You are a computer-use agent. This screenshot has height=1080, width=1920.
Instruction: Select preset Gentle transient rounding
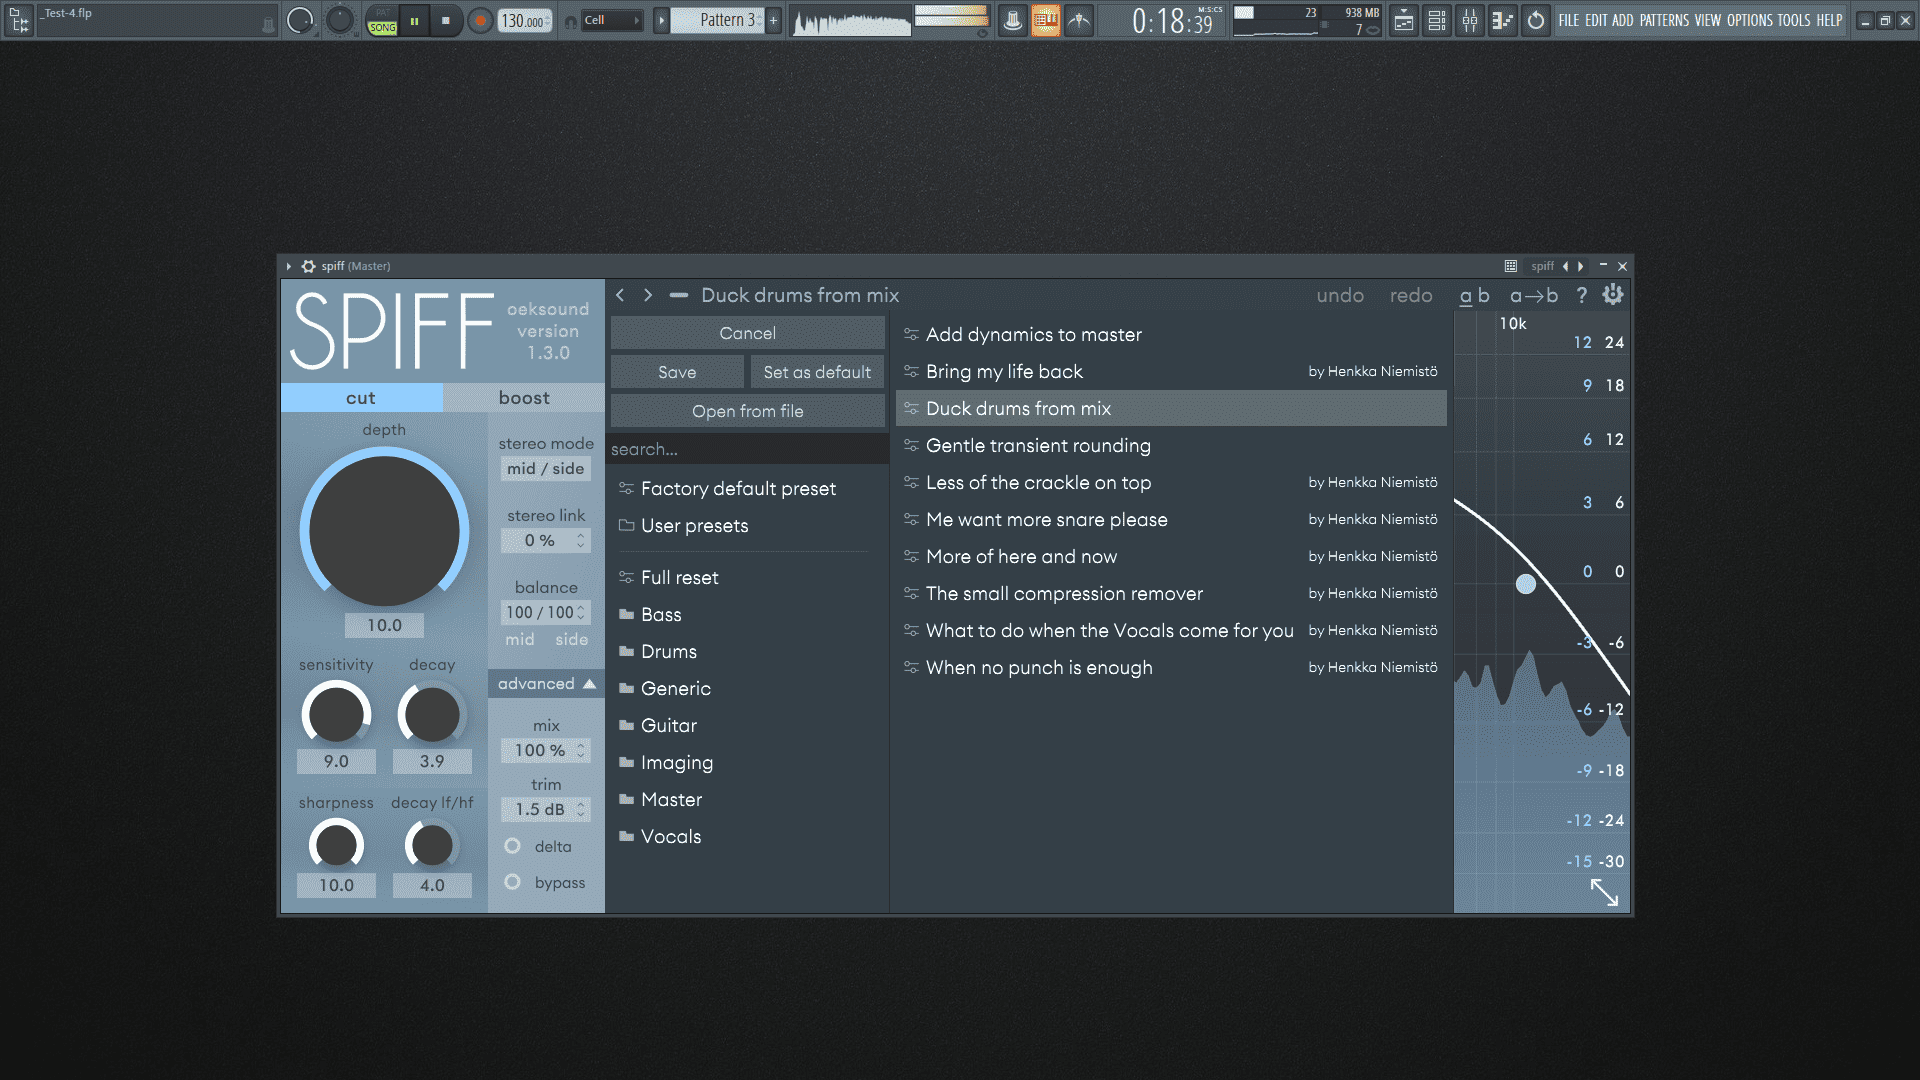click(x=1171, y=445)
